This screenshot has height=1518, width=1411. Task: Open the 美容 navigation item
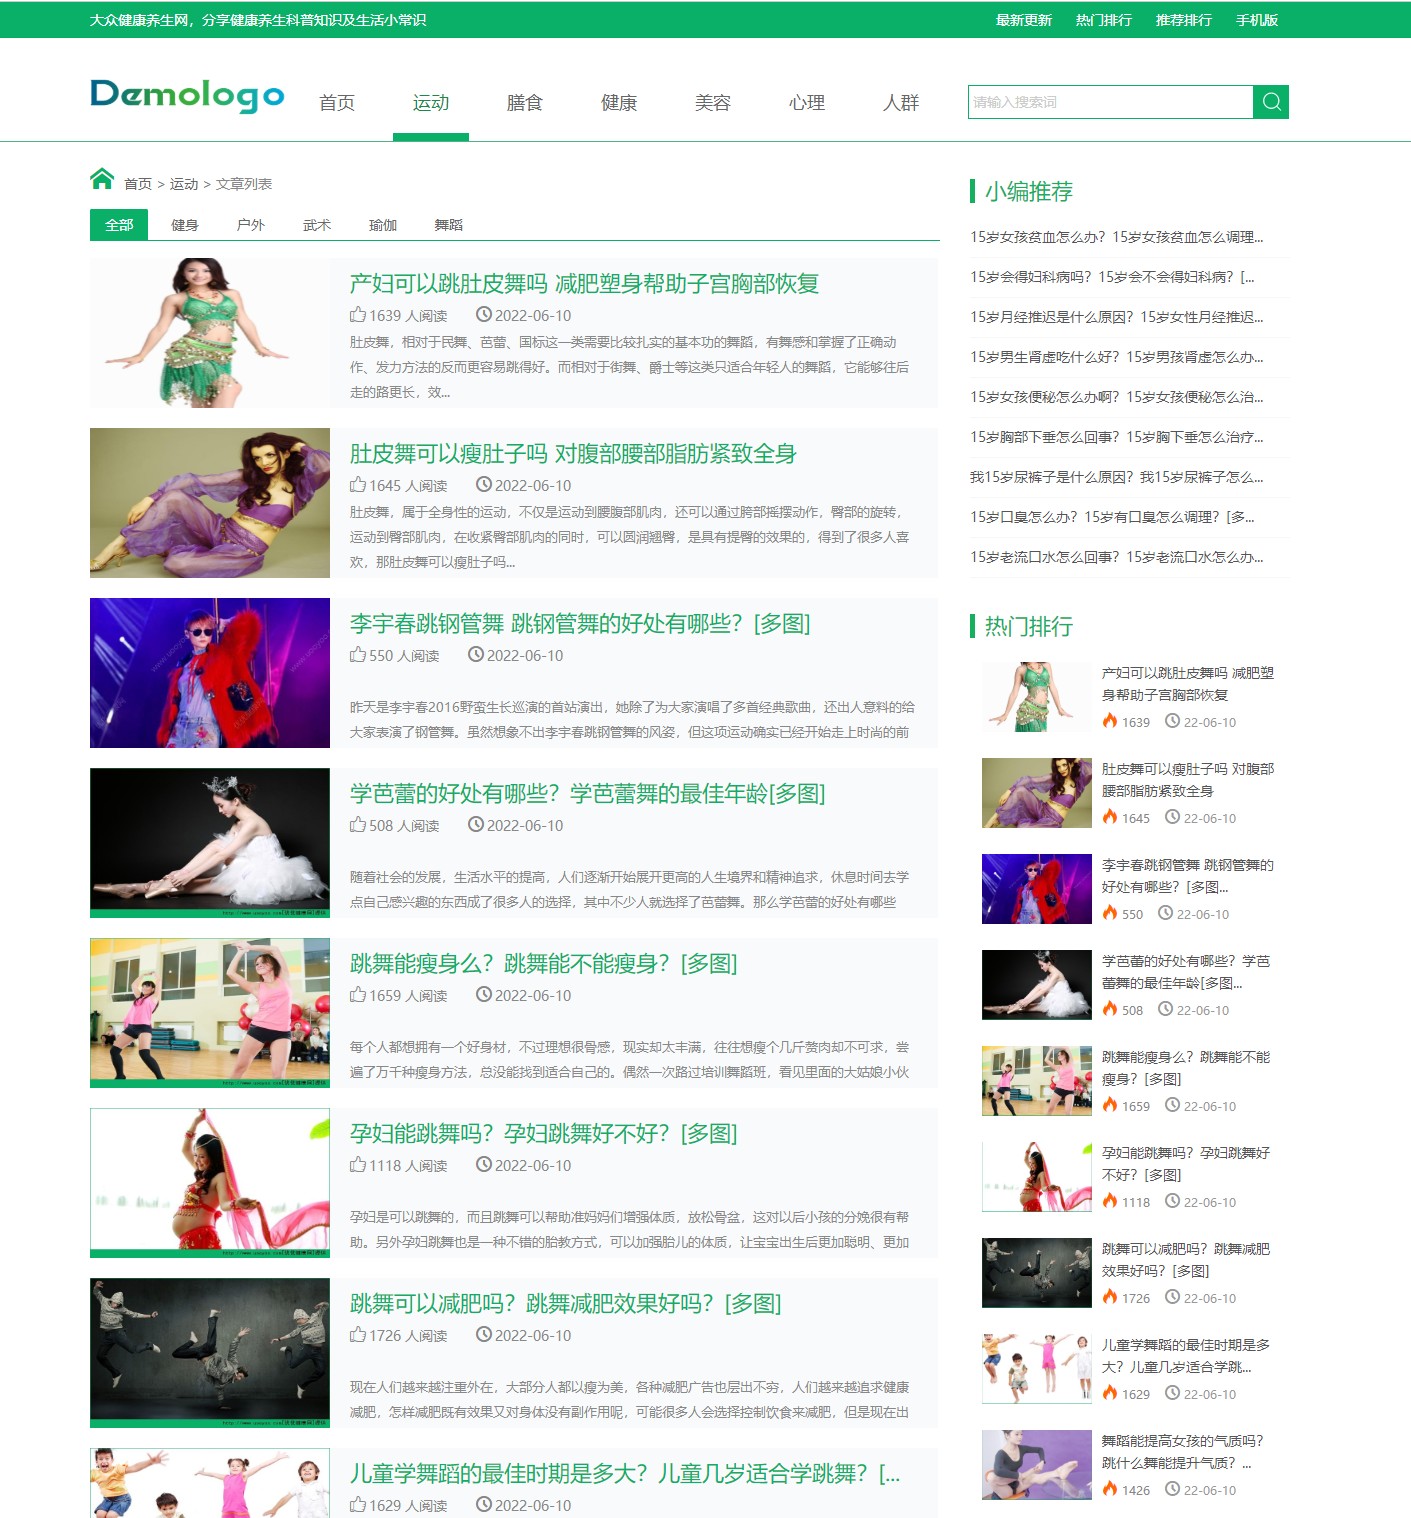point(713,103)
